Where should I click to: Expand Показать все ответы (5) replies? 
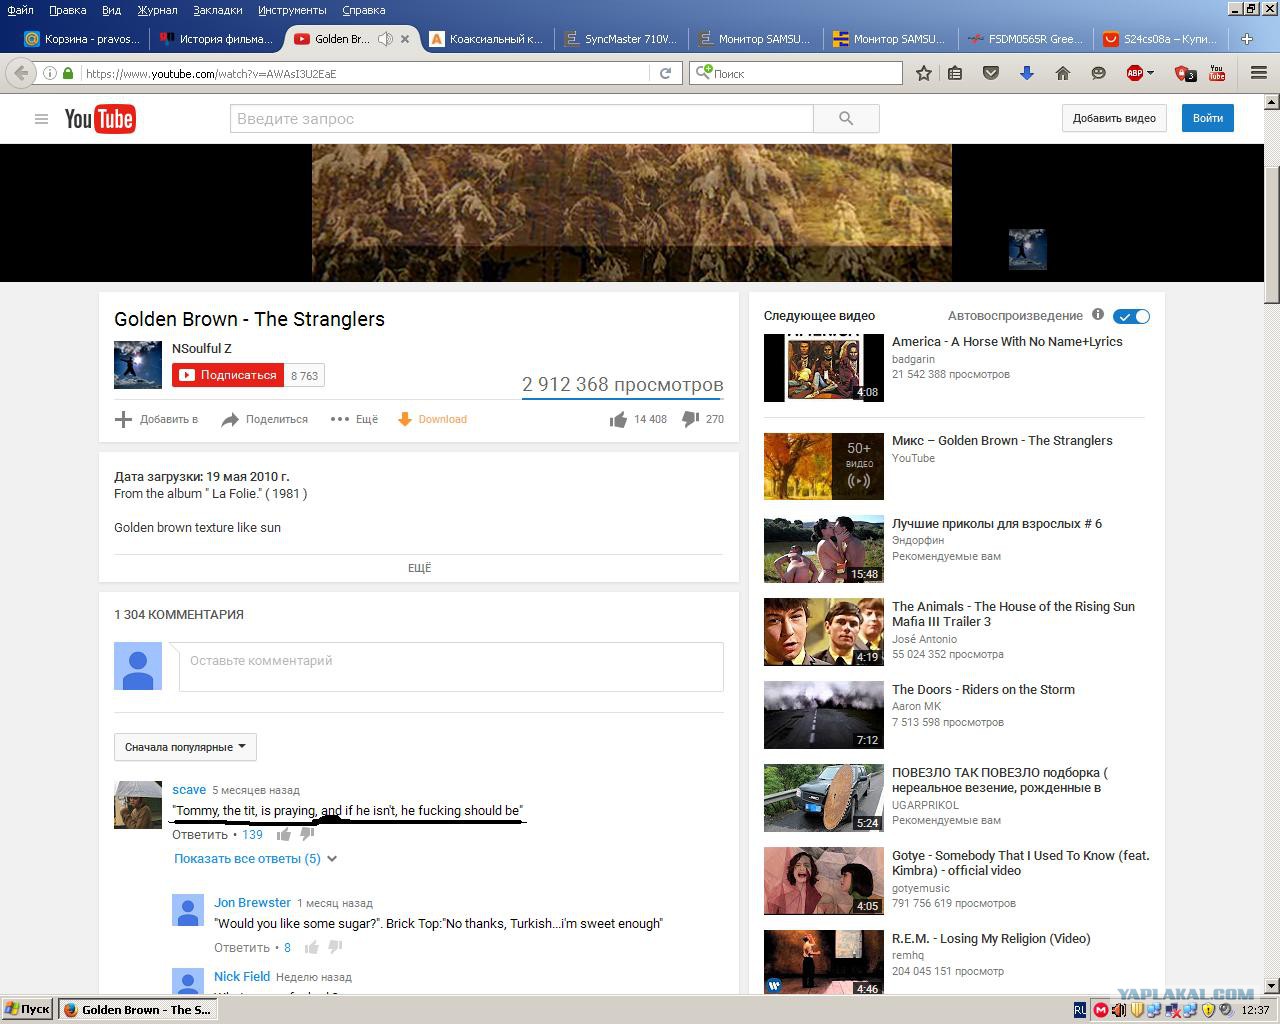coord(256,858)
